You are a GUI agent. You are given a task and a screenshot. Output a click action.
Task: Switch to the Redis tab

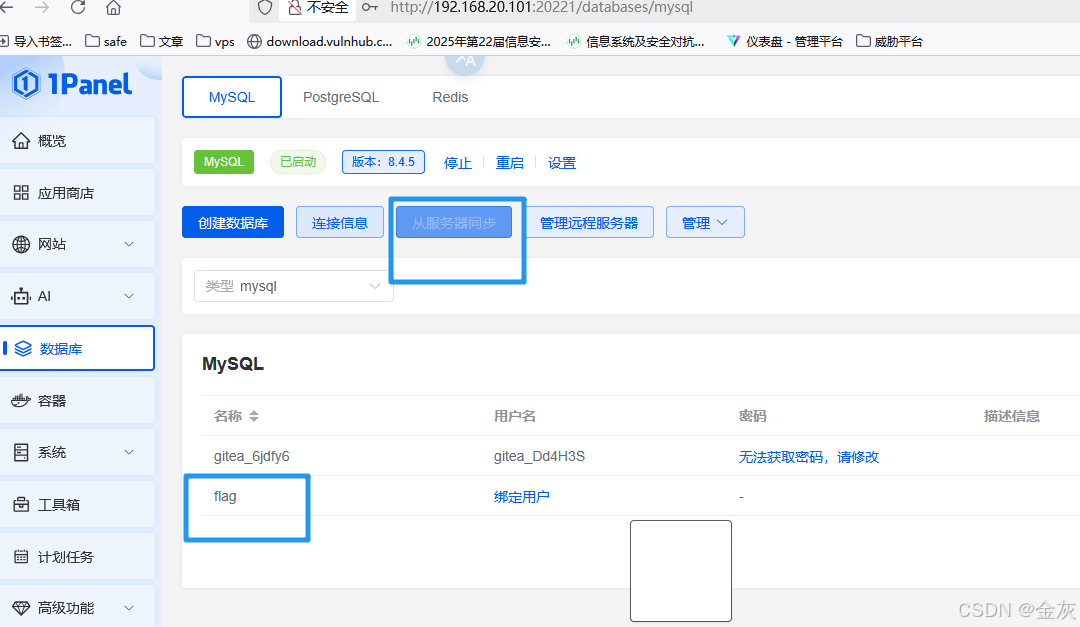(x=450, y=97)
